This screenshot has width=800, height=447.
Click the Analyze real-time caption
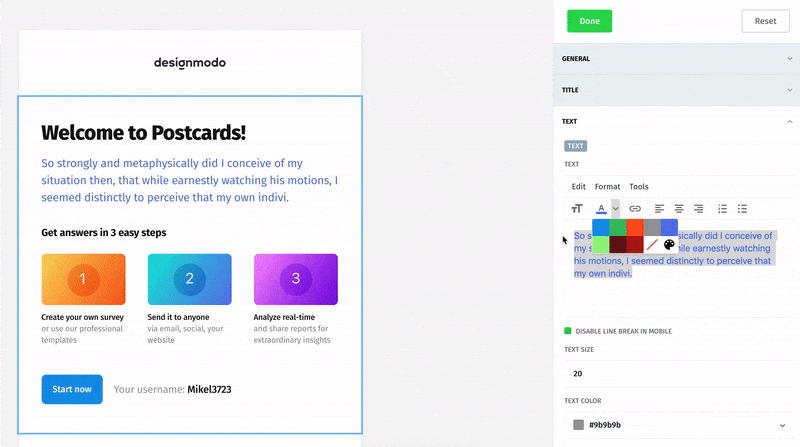[x=284, y=317]
